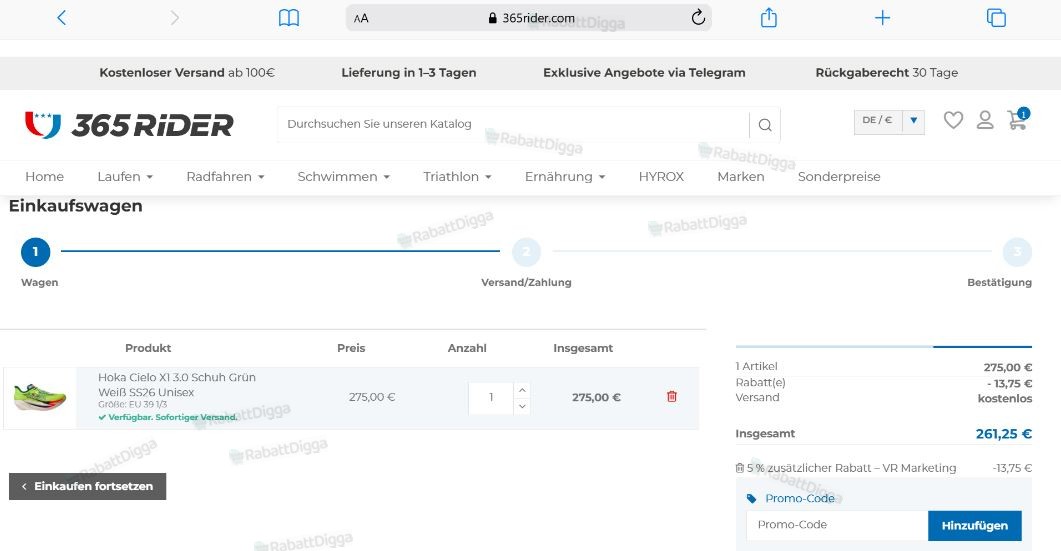The width and height of the screenshot is (1061, 551).
Task: Click the Rabatt(e) - 13,75 € value
Action: pos(1009,383)
